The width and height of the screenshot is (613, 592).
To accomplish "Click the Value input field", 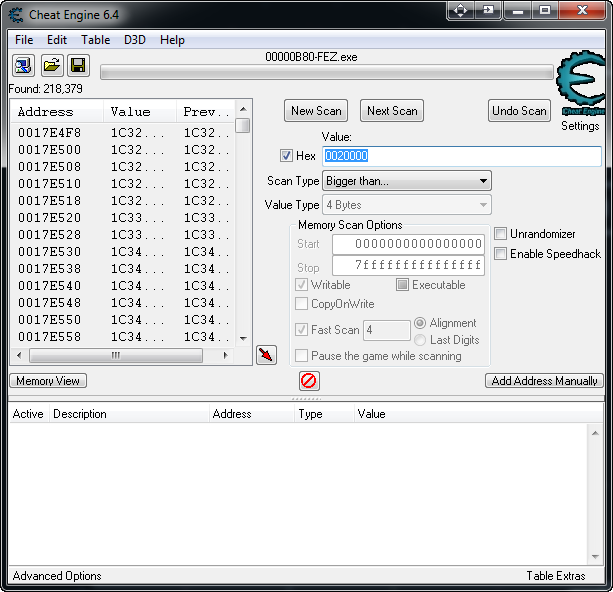I will pos(462,156).
